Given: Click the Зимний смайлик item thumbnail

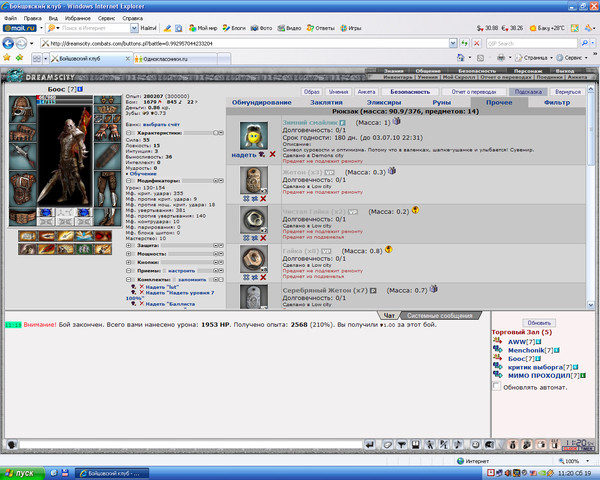Looking at the screenshot, I should [254, 136].
